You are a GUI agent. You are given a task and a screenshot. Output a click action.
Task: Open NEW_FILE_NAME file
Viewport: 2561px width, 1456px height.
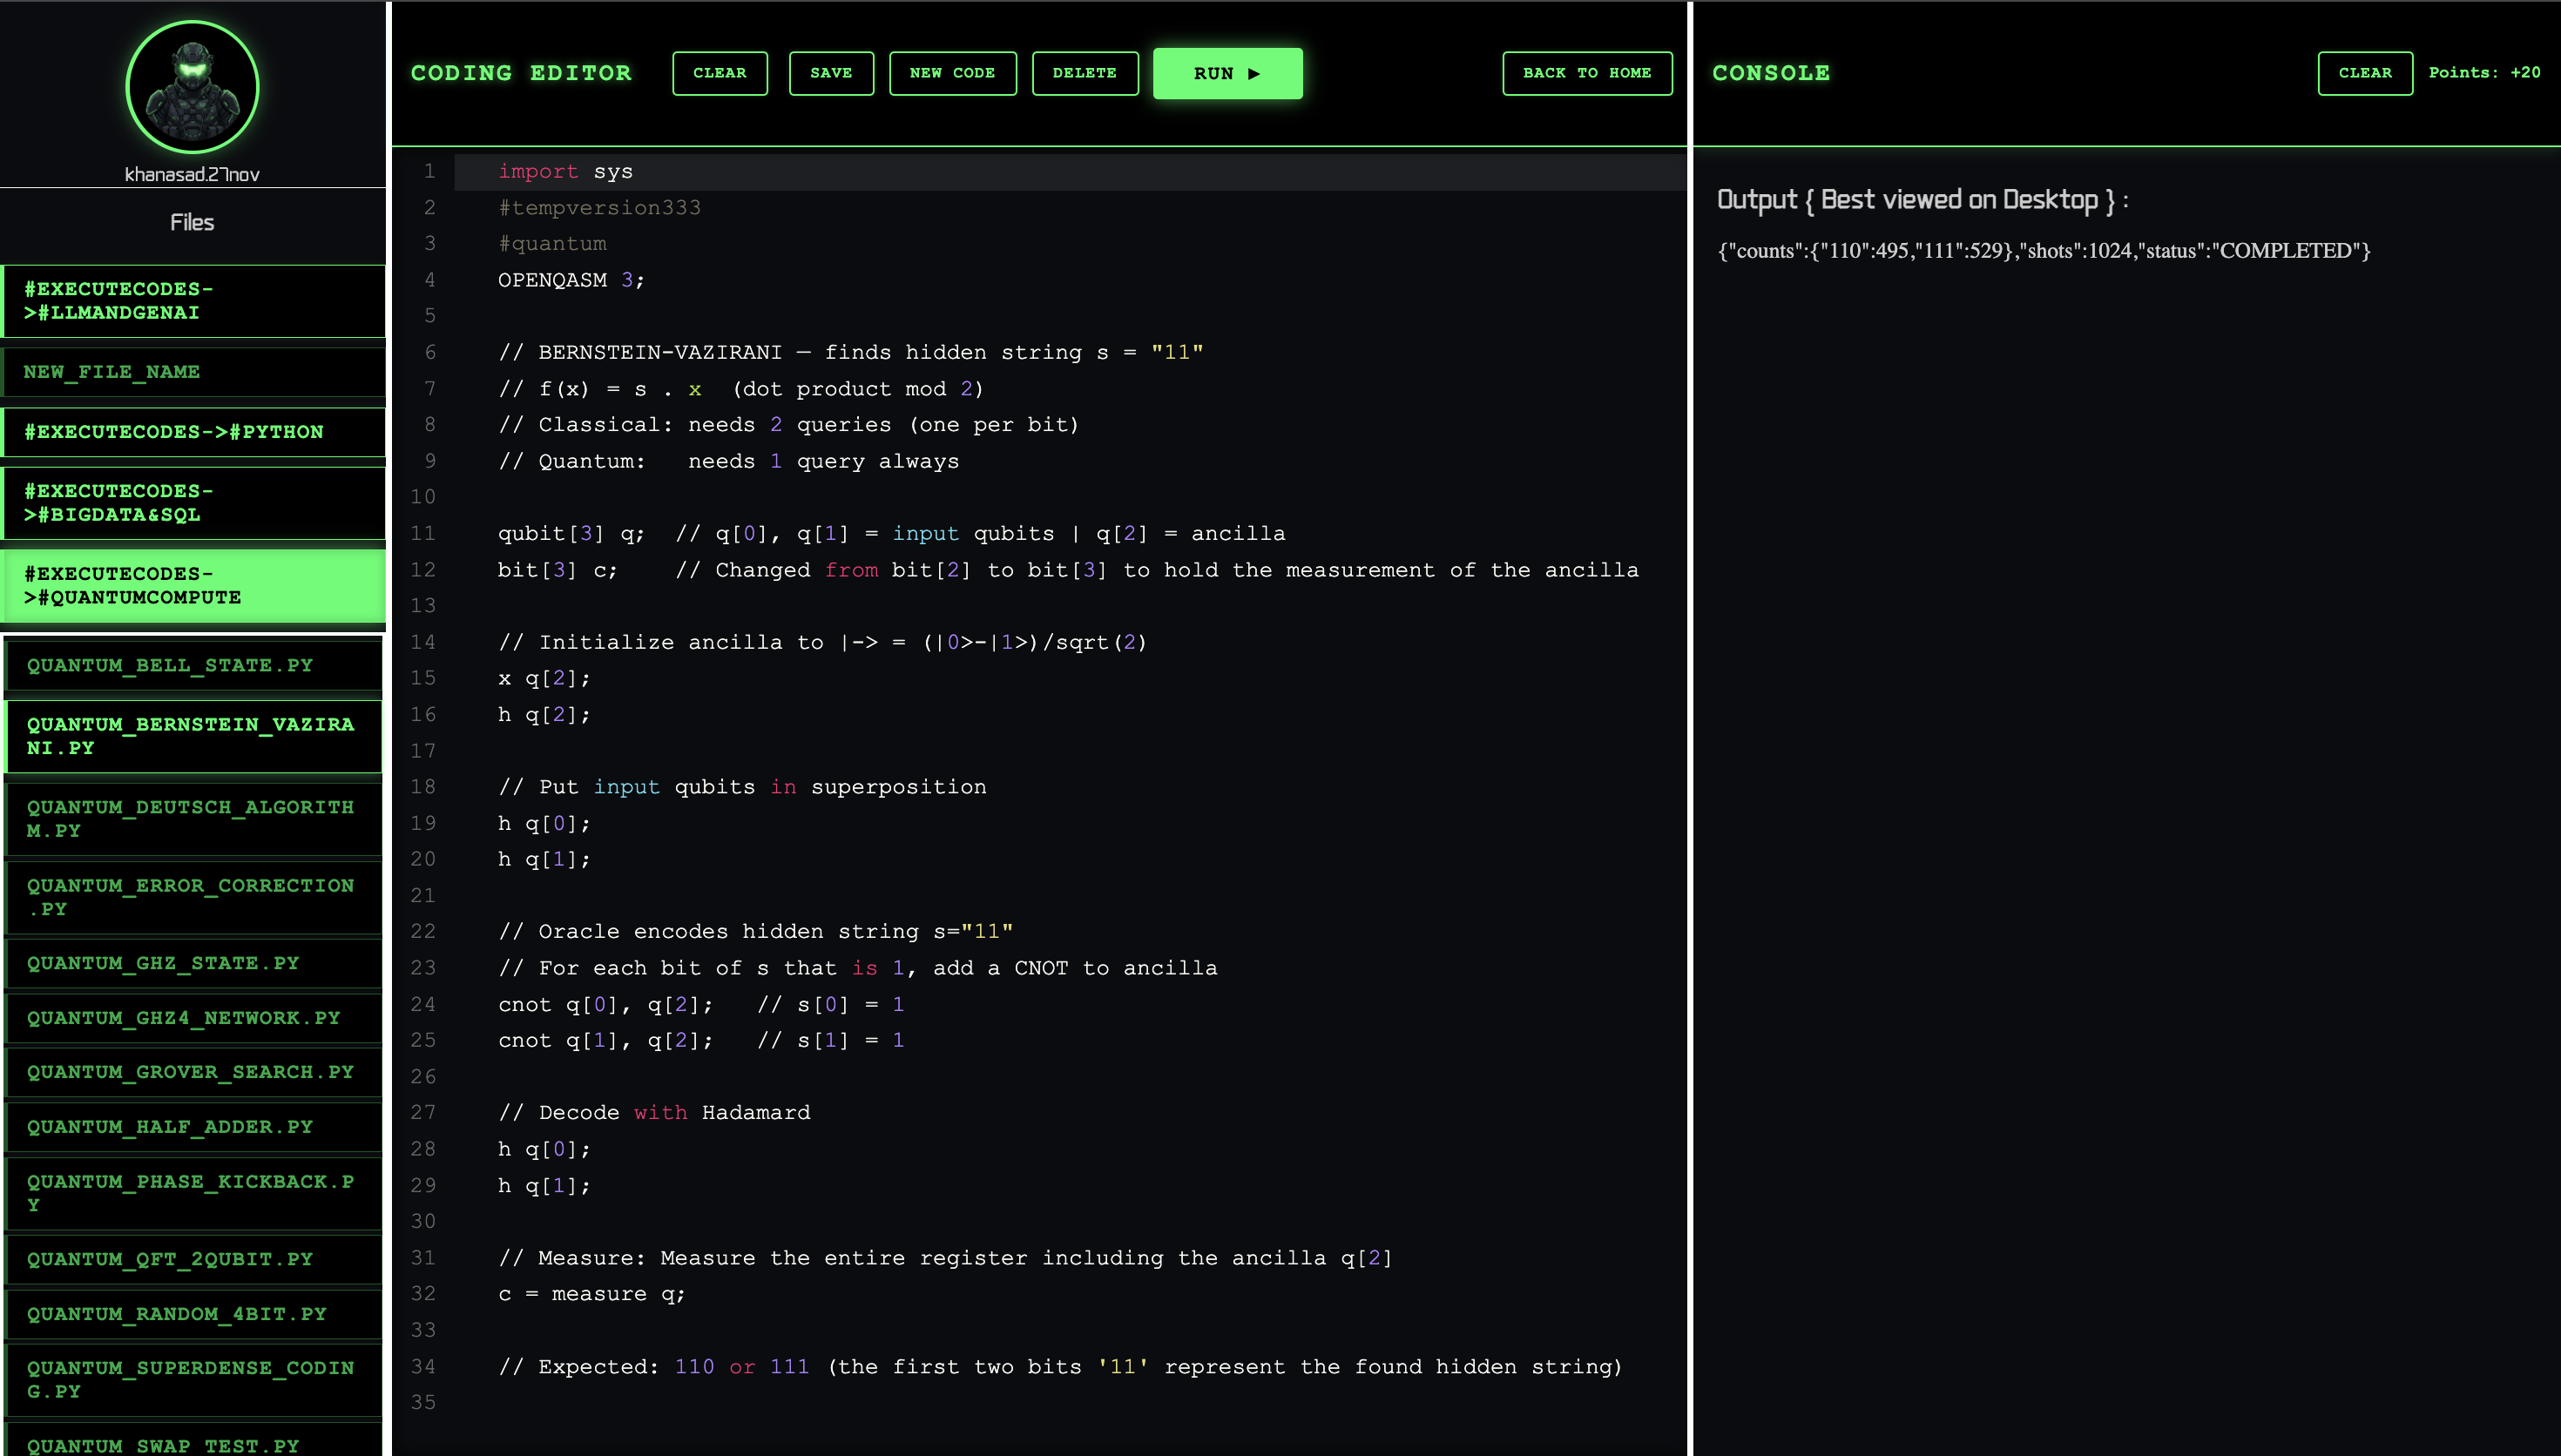(193, 372)
